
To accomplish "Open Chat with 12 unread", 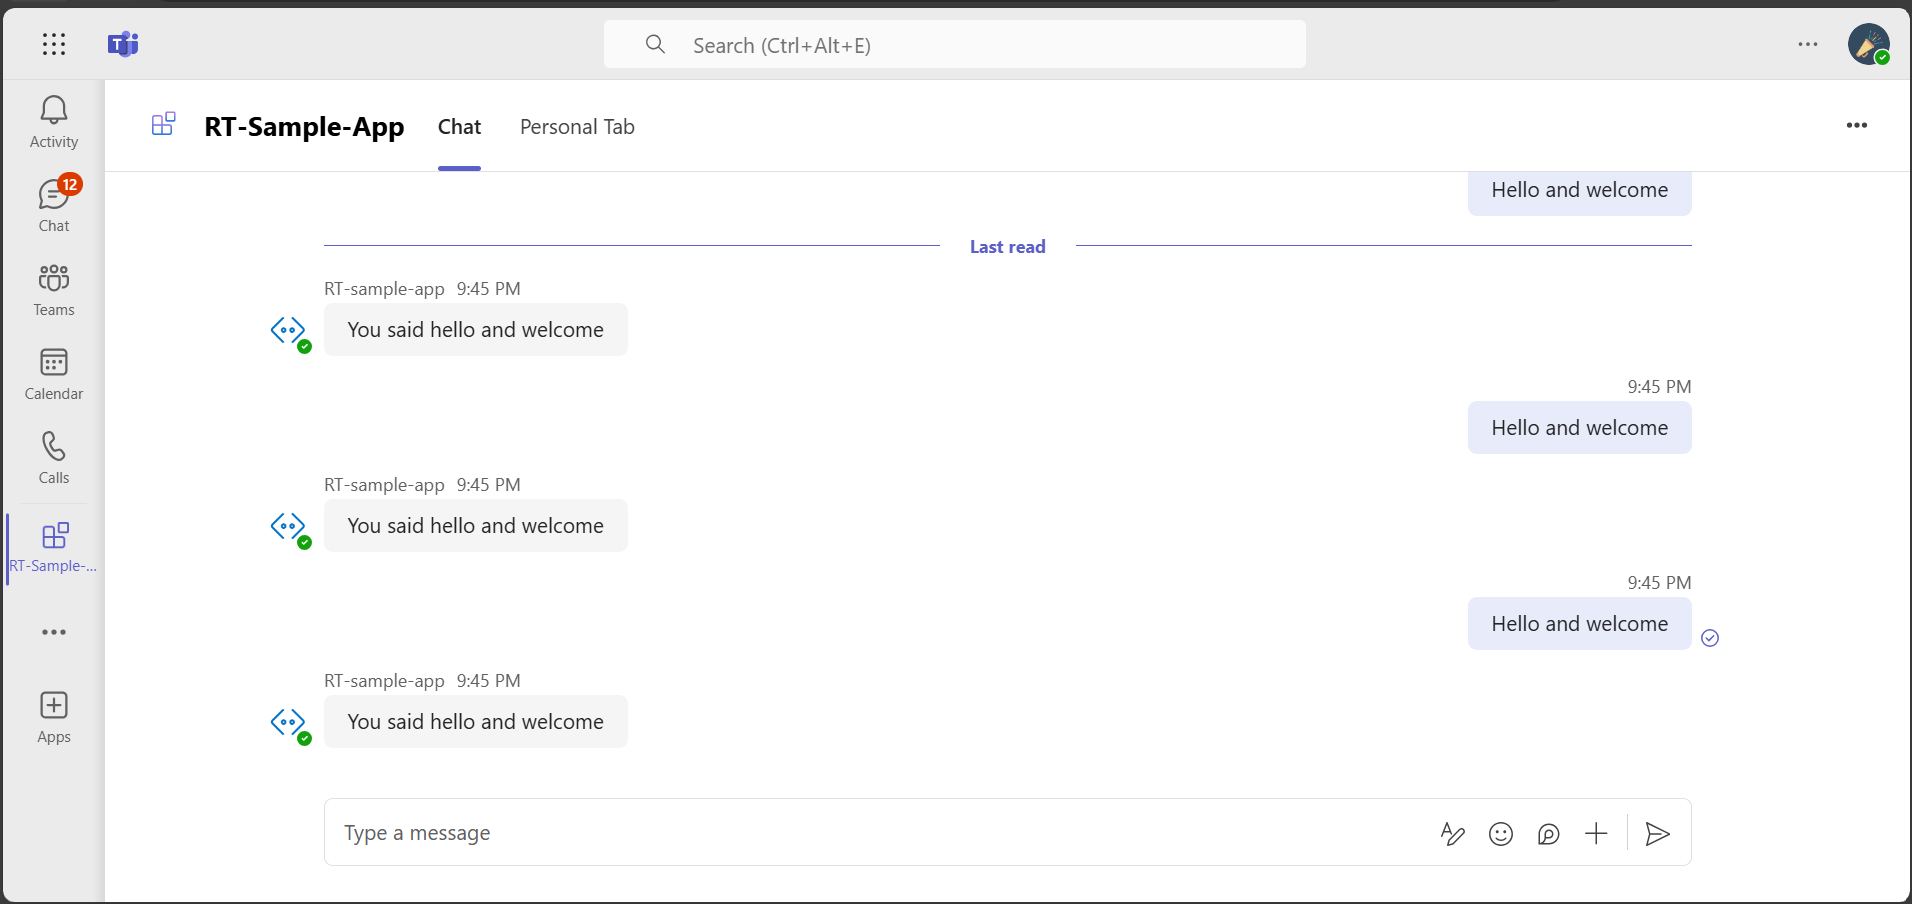I will [54, 206].
